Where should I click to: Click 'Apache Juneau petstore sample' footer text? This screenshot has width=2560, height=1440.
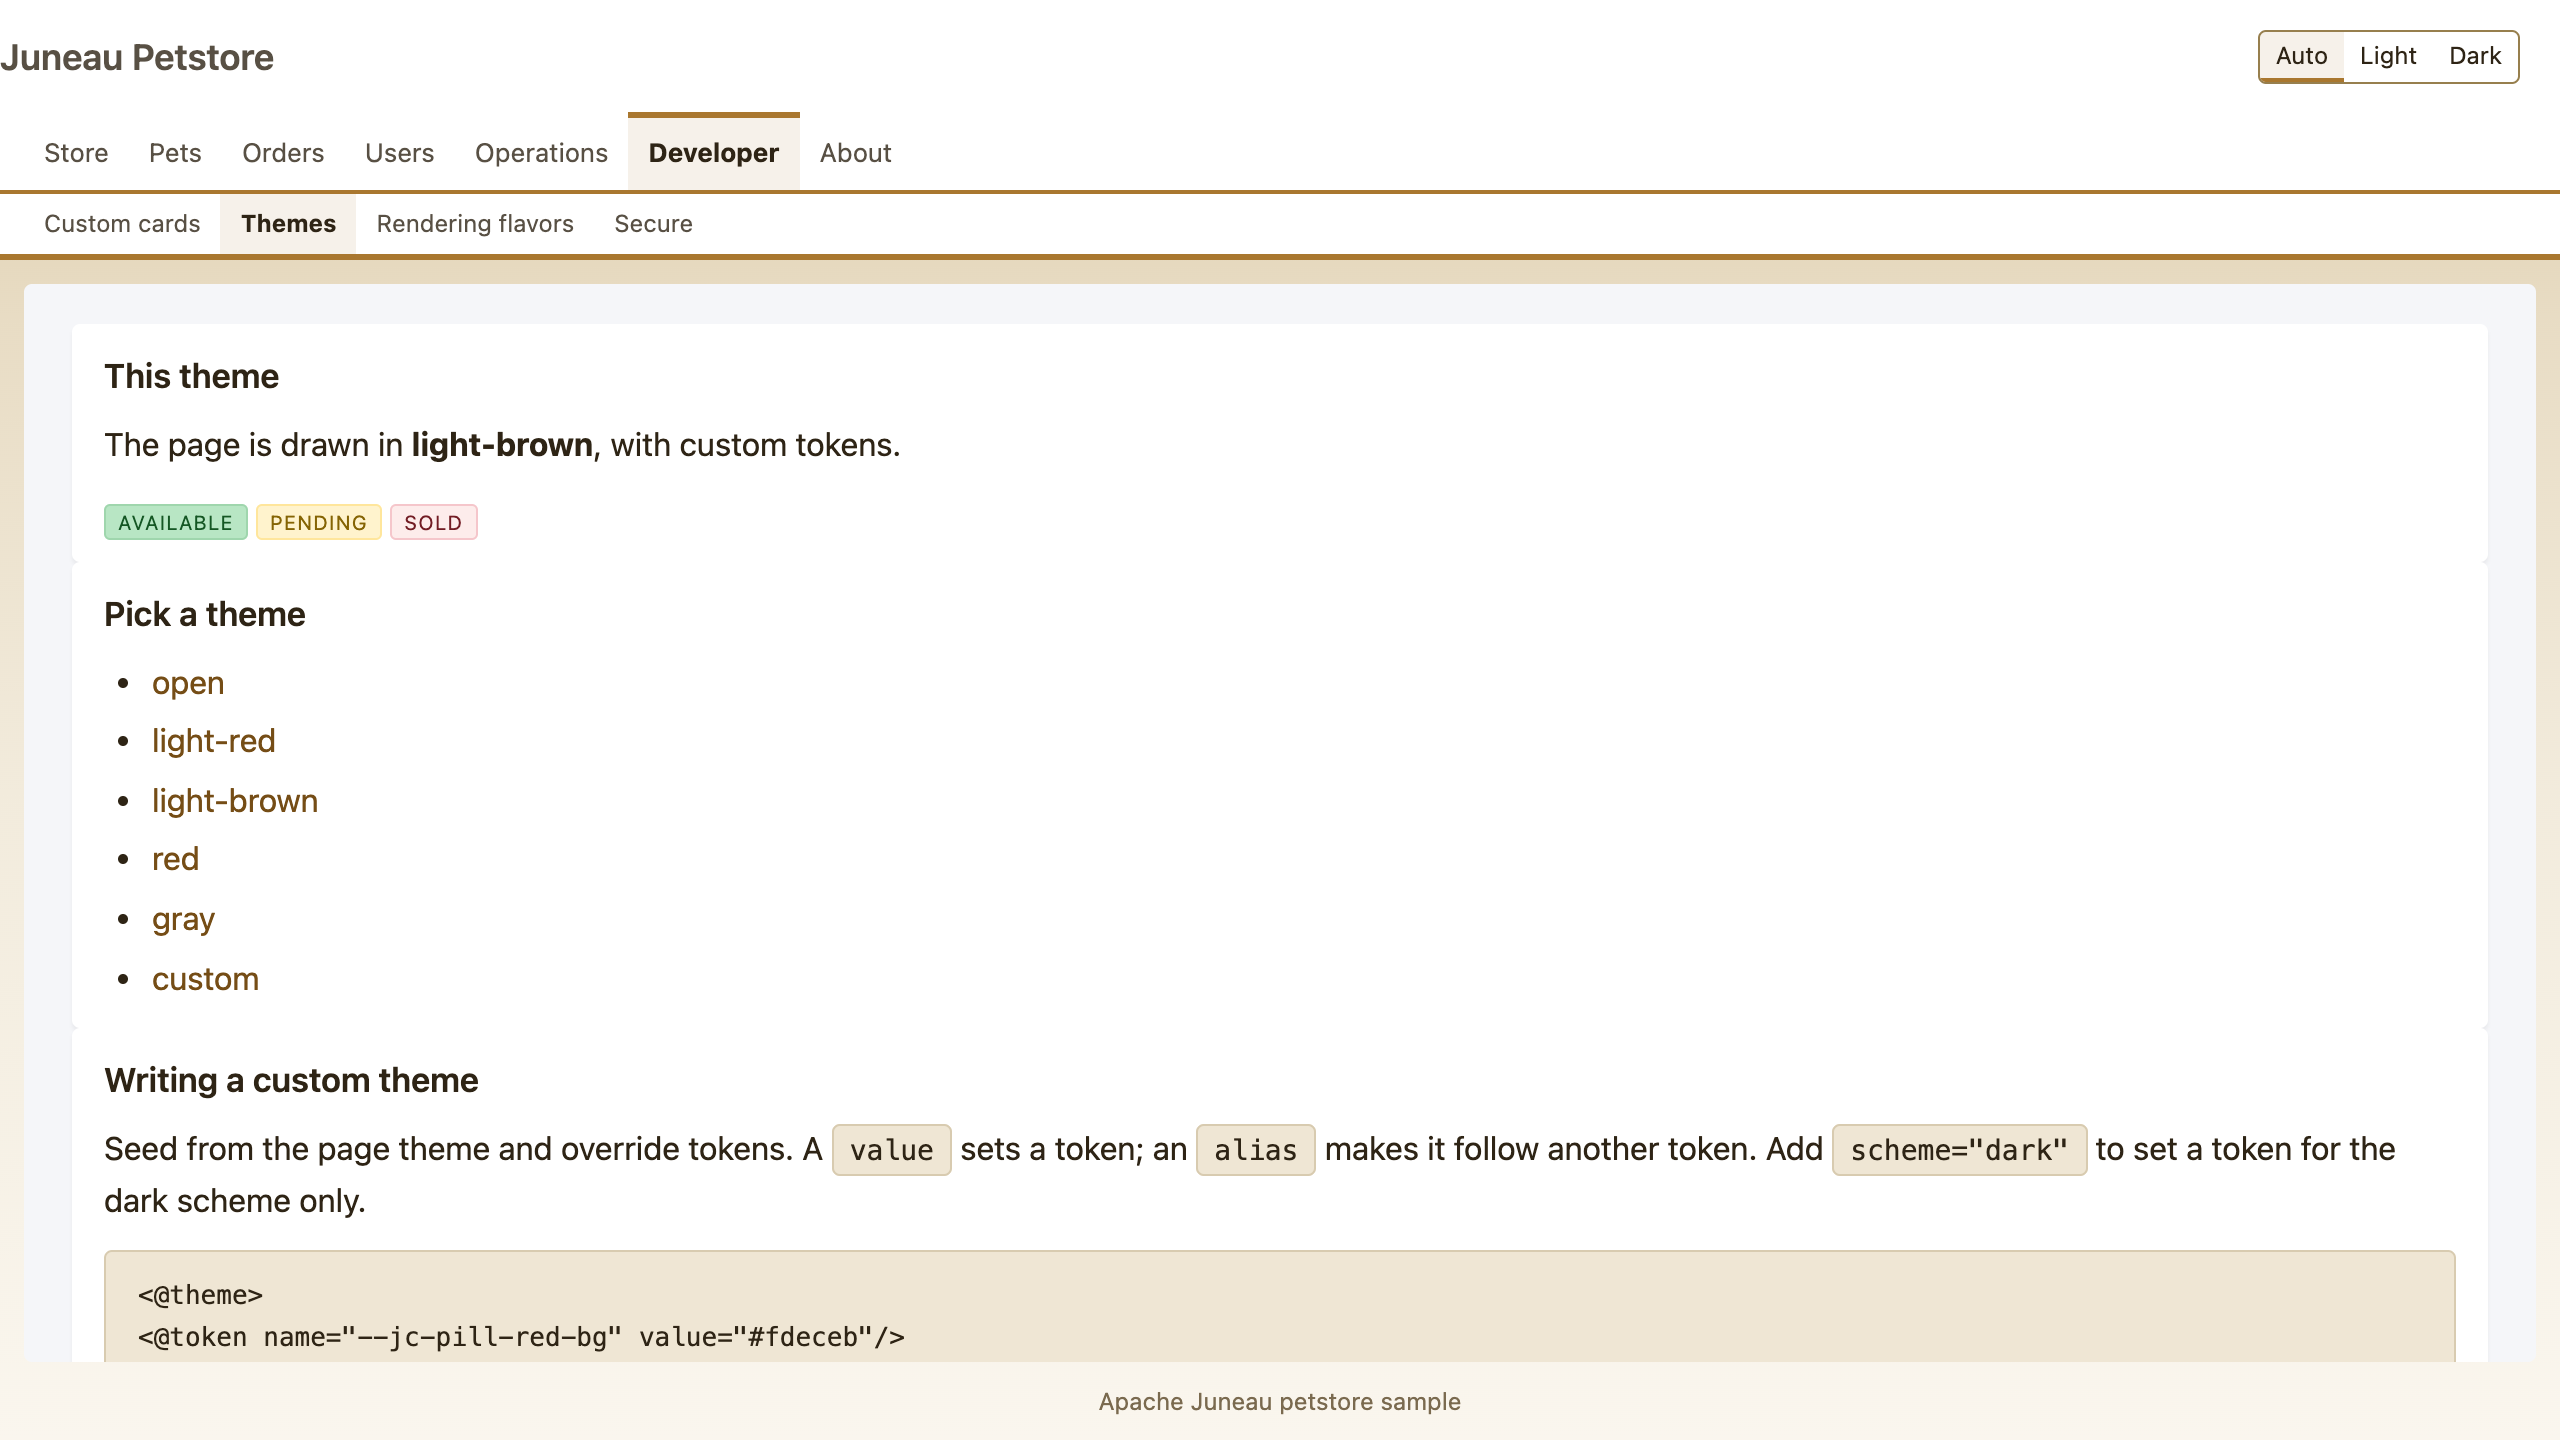point(1280,1402)
